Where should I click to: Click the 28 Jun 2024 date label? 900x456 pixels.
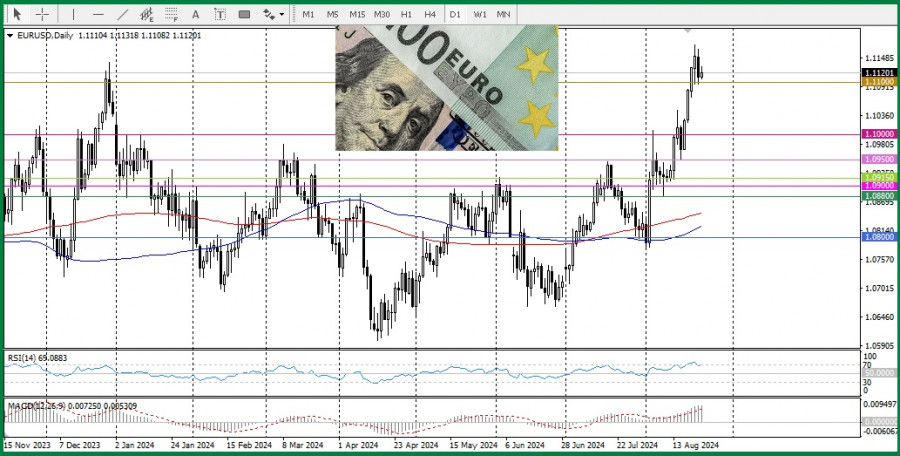tap(583, 445)
